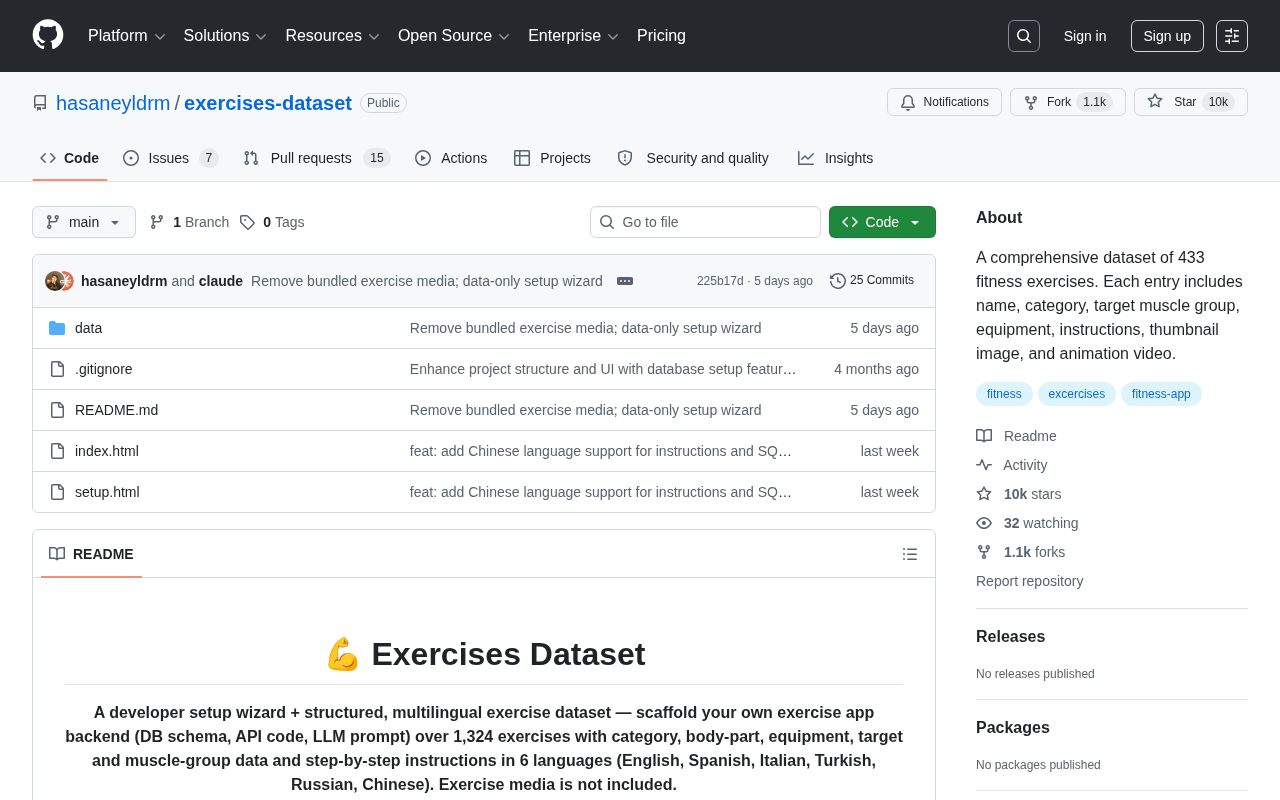Select the excercises topic tag
This screenshot has width=1280, height=800.
tap(1077, 394)
